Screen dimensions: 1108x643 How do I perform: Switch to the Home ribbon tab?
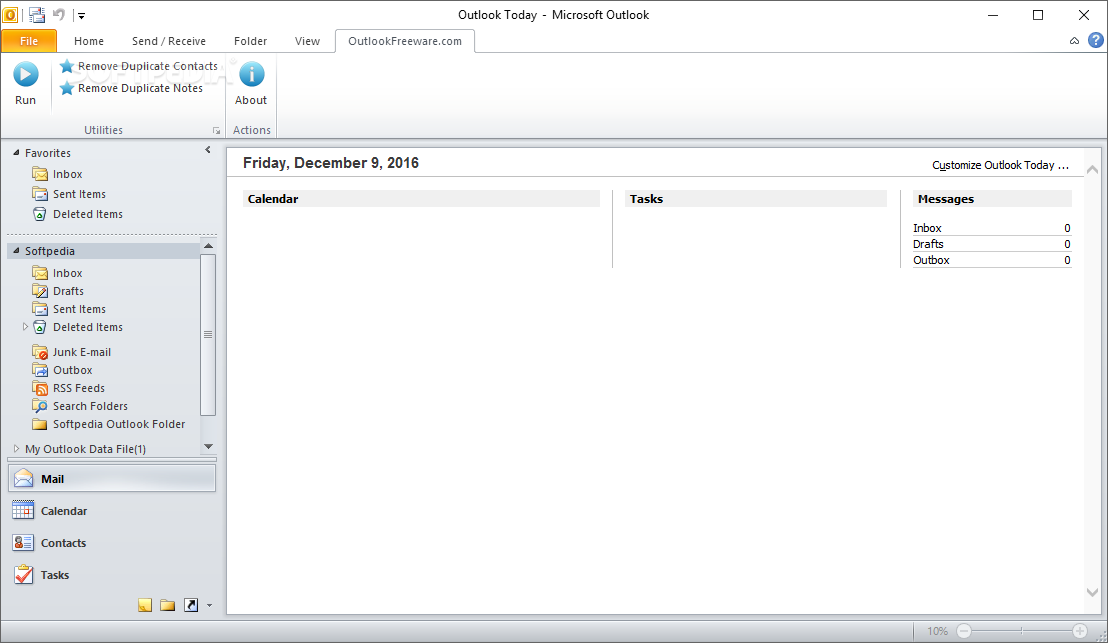[89, 41]
